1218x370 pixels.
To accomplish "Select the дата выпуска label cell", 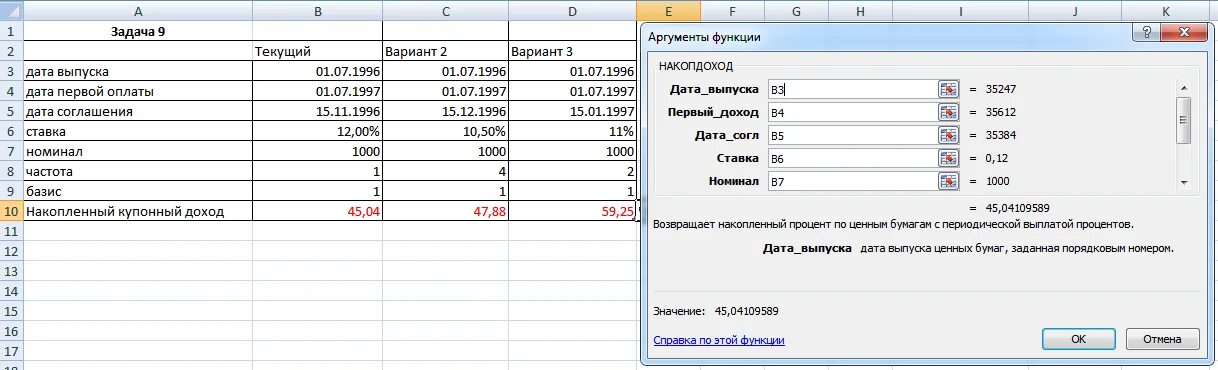I will (x=137, y=71).
